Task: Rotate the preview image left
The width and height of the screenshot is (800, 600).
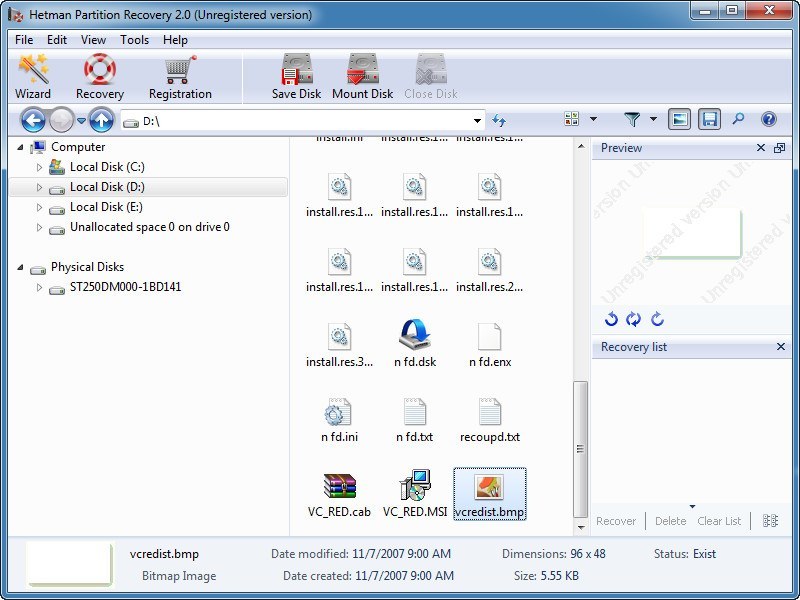Action: tap(612, 319)
